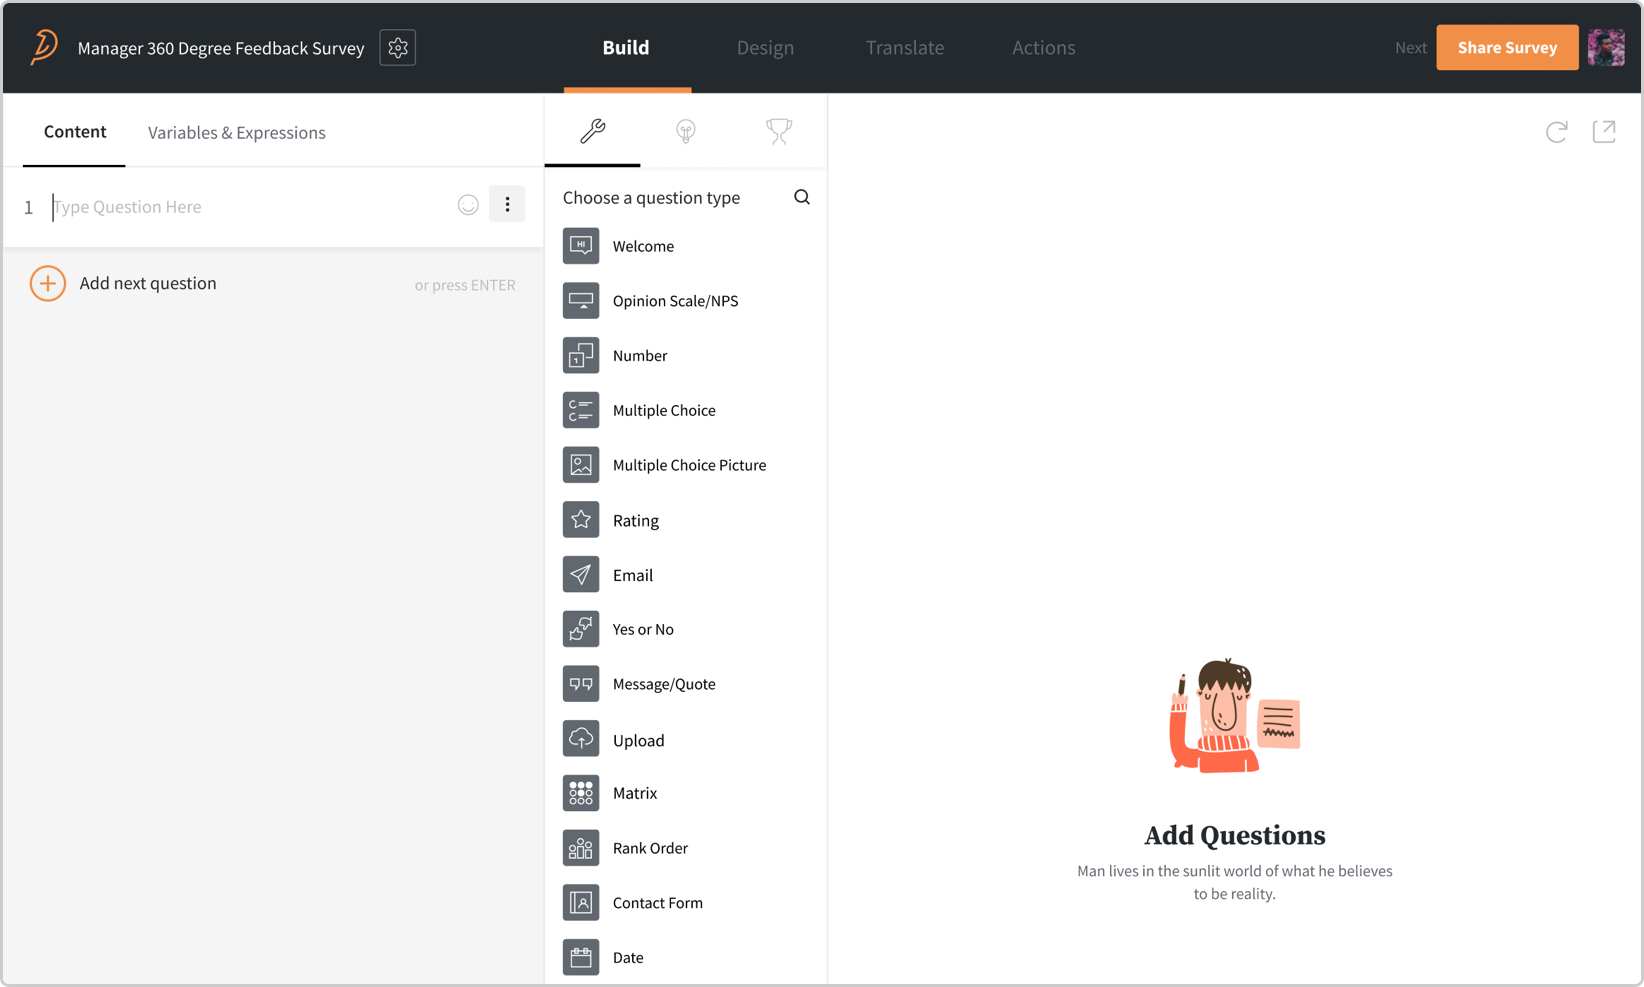Open preview in a new window

[x=1604, y=131]
